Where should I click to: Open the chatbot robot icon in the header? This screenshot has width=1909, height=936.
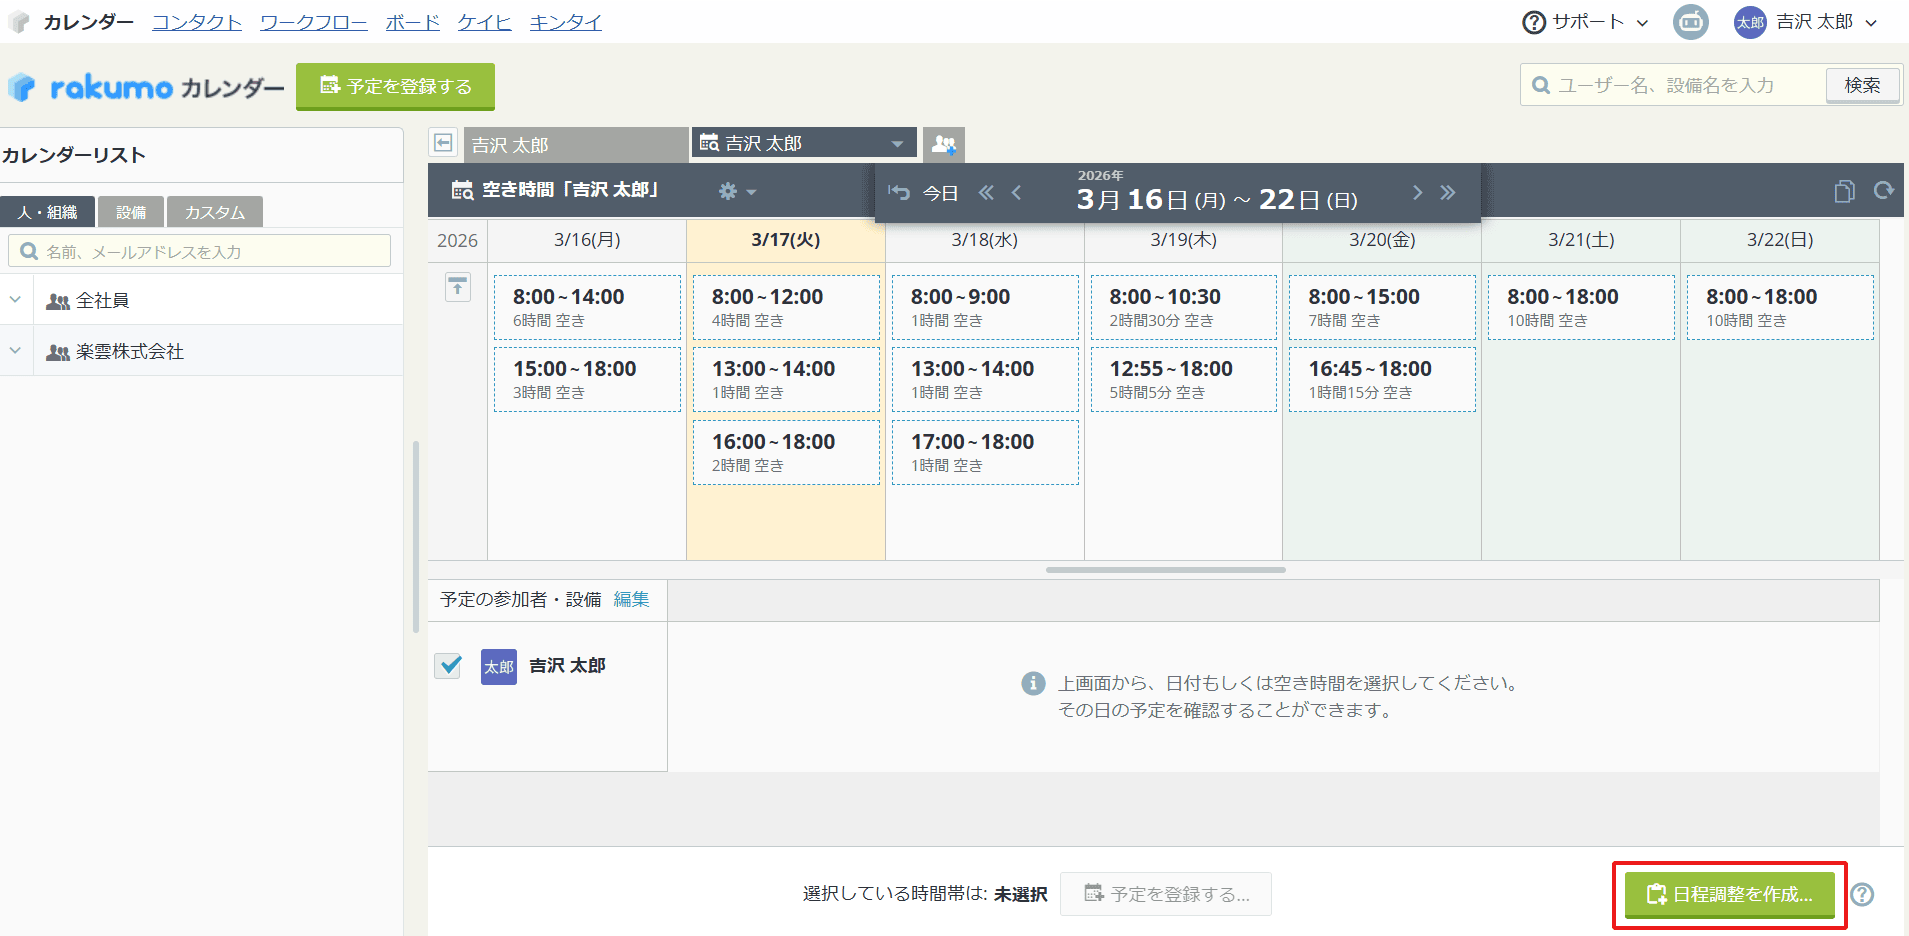1690,22
